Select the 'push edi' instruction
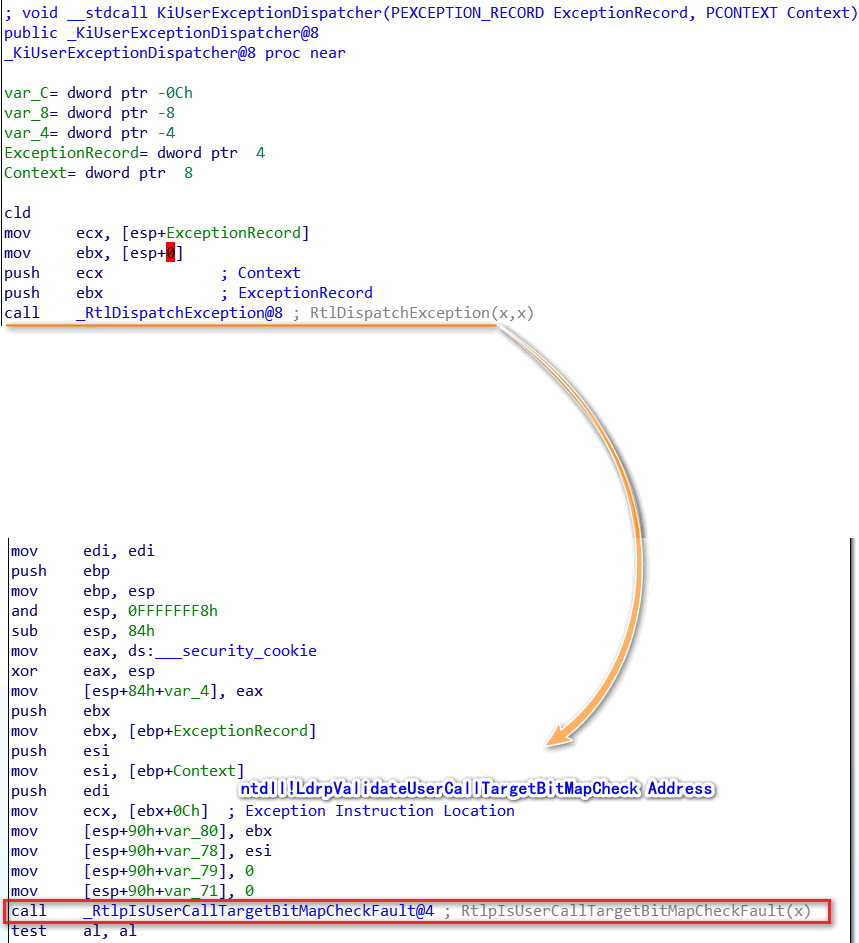This screenshot has width=859, height=943. point(60,791)
